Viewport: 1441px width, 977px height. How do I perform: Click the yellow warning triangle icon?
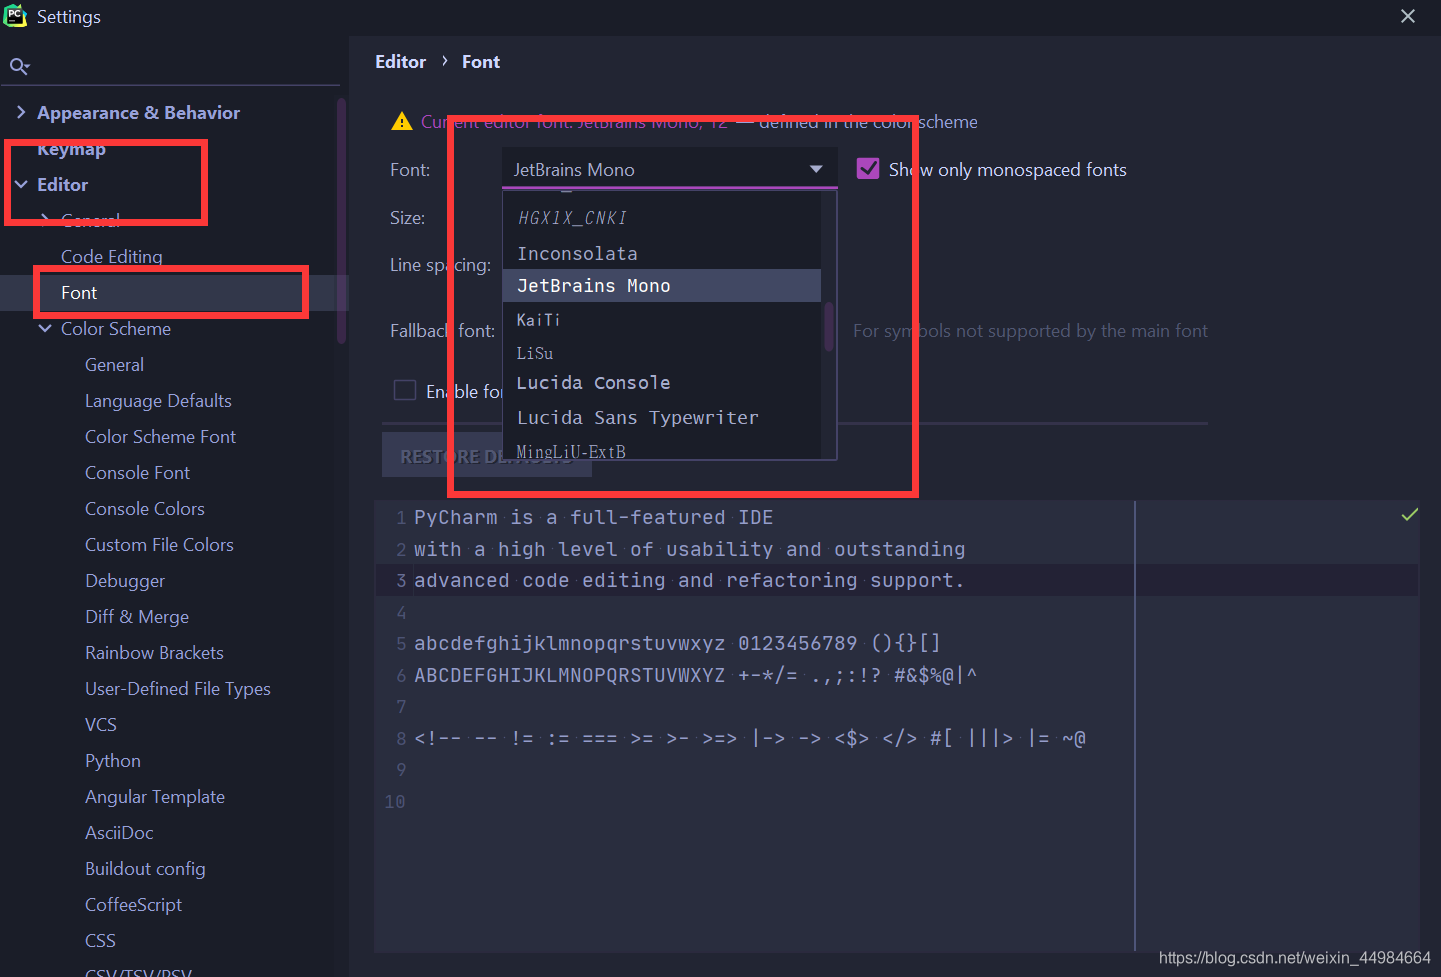click(402, 122)
